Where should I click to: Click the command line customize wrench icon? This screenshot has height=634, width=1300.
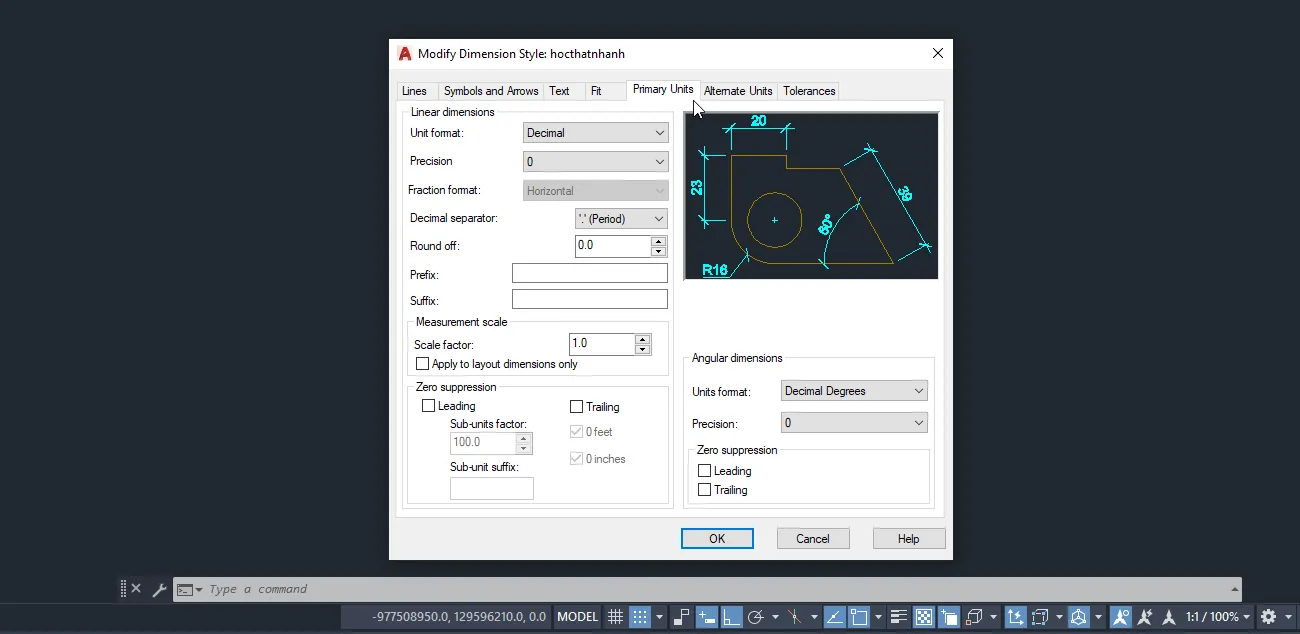click(159, 590)
